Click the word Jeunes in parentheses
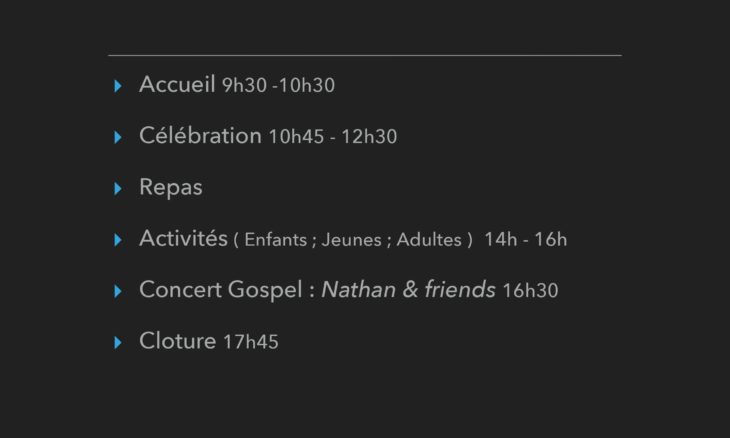 pyautogui.click(x=351, y=240)
